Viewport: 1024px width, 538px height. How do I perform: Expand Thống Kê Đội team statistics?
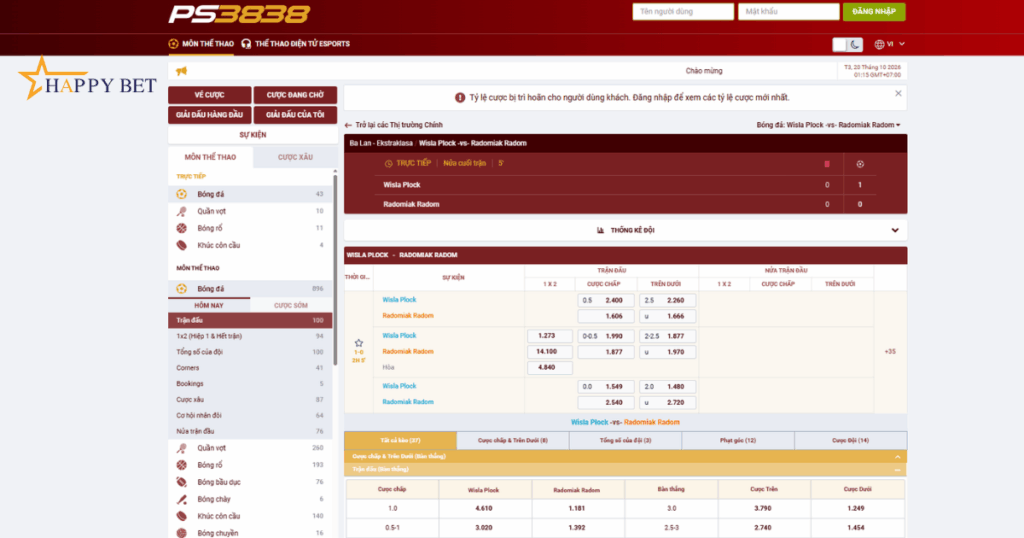coord(625,230)
